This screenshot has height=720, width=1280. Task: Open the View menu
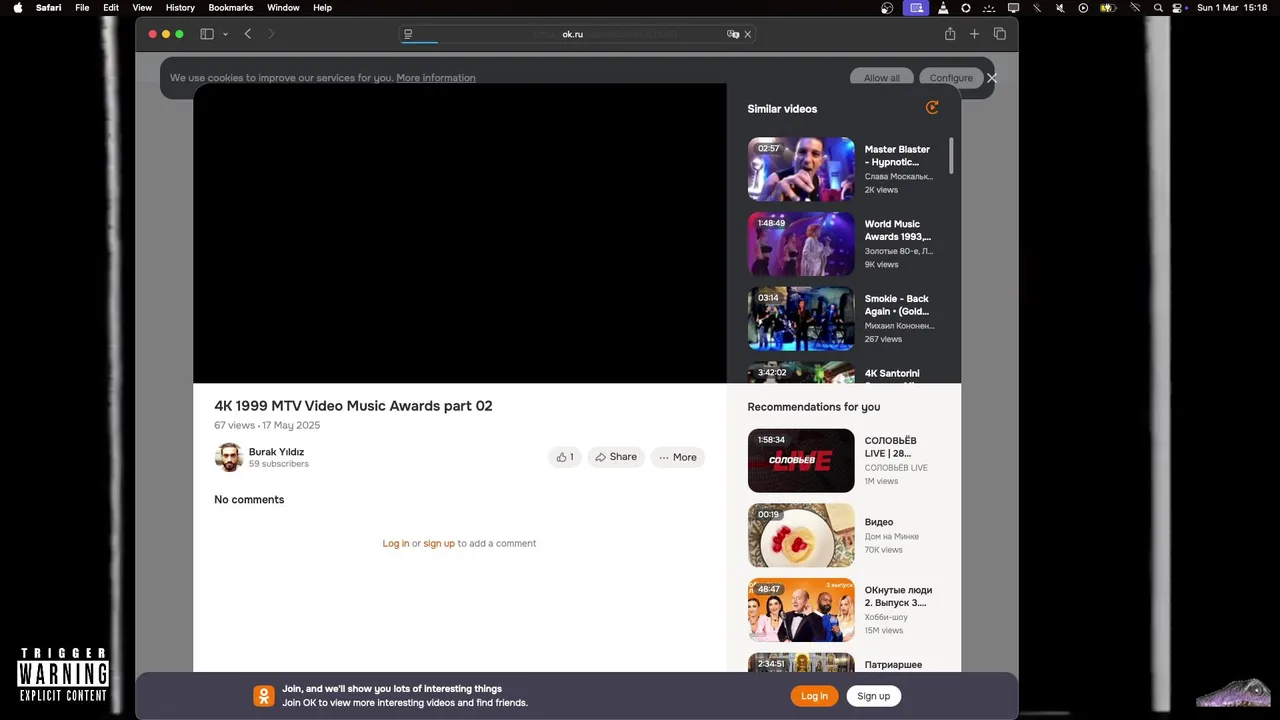(x=142, y=7)
